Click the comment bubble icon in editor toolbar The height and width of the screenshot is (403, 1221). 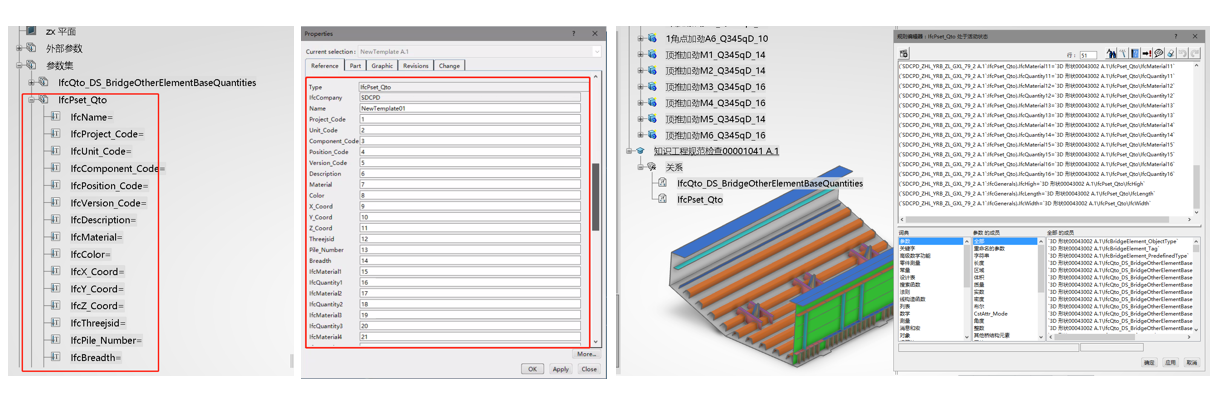tap(1158, 53)
